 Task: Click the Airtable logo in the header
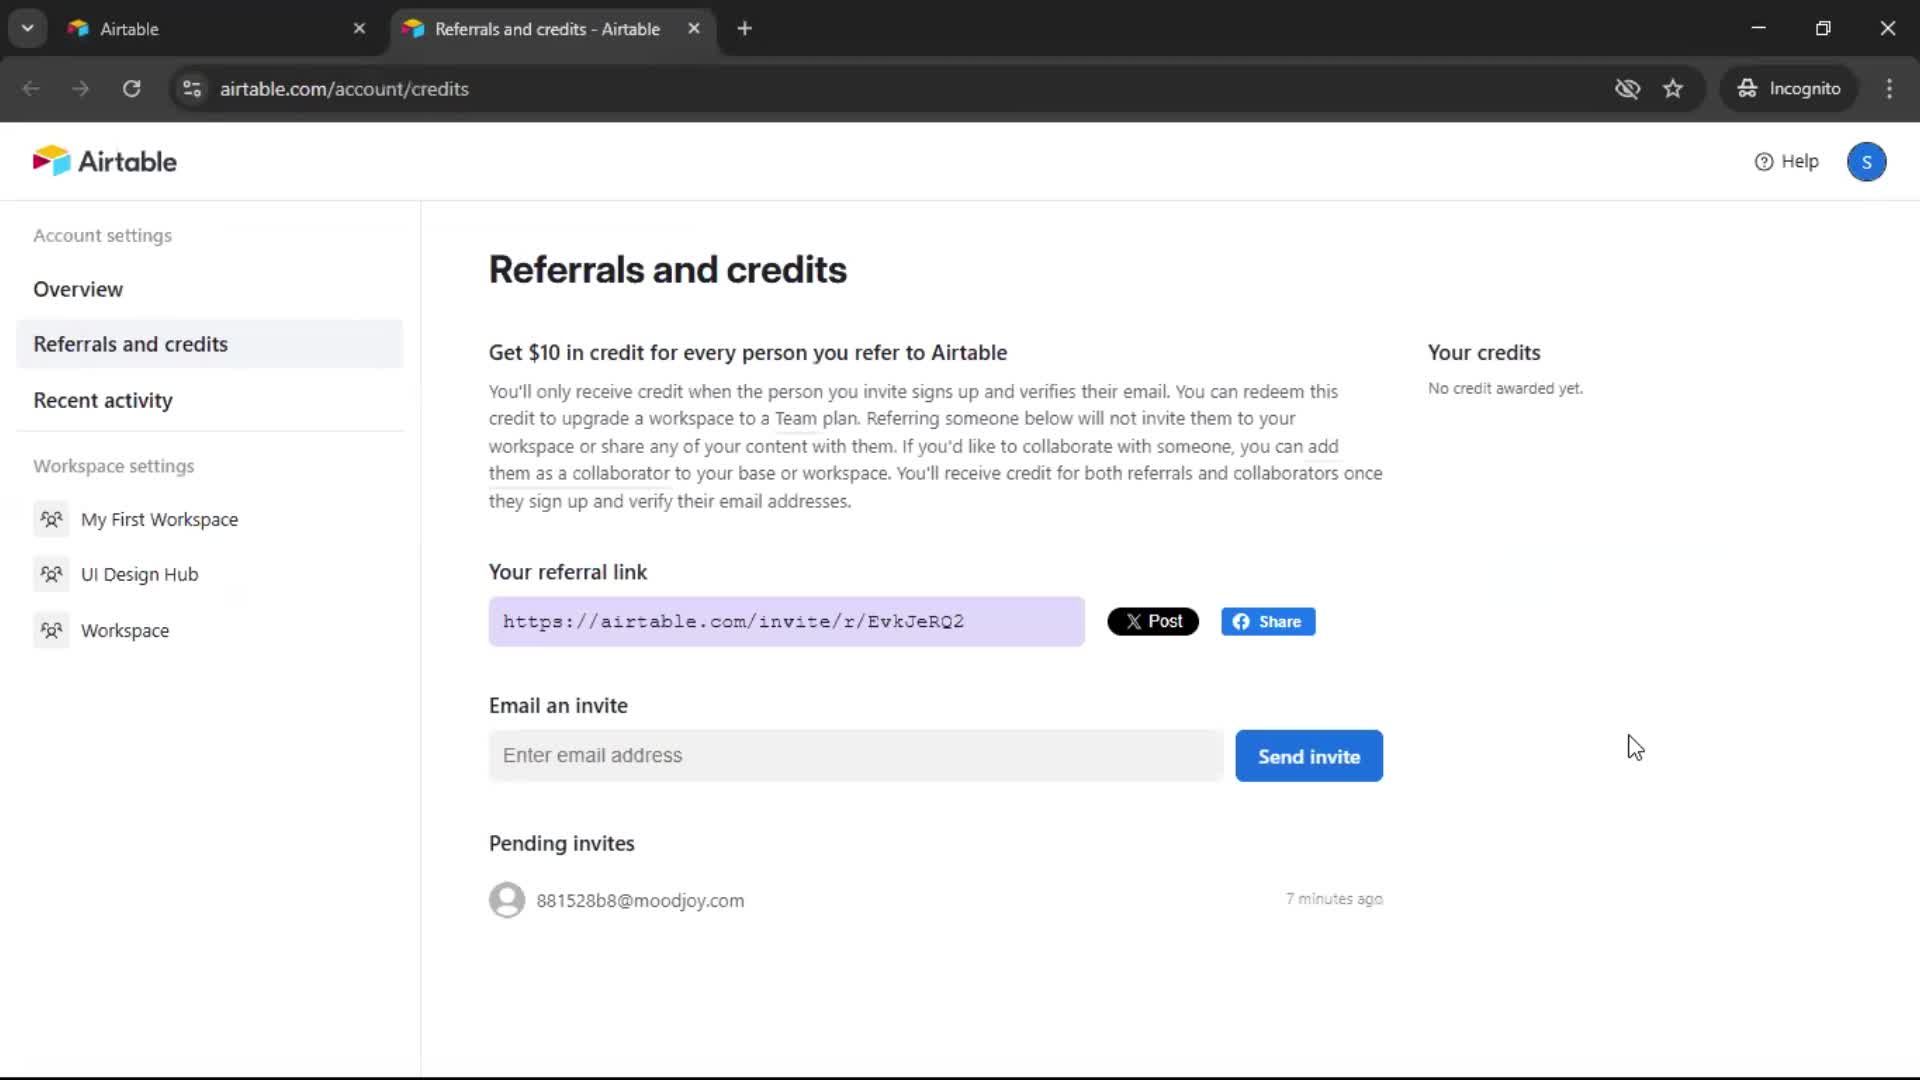pos(105,161)
